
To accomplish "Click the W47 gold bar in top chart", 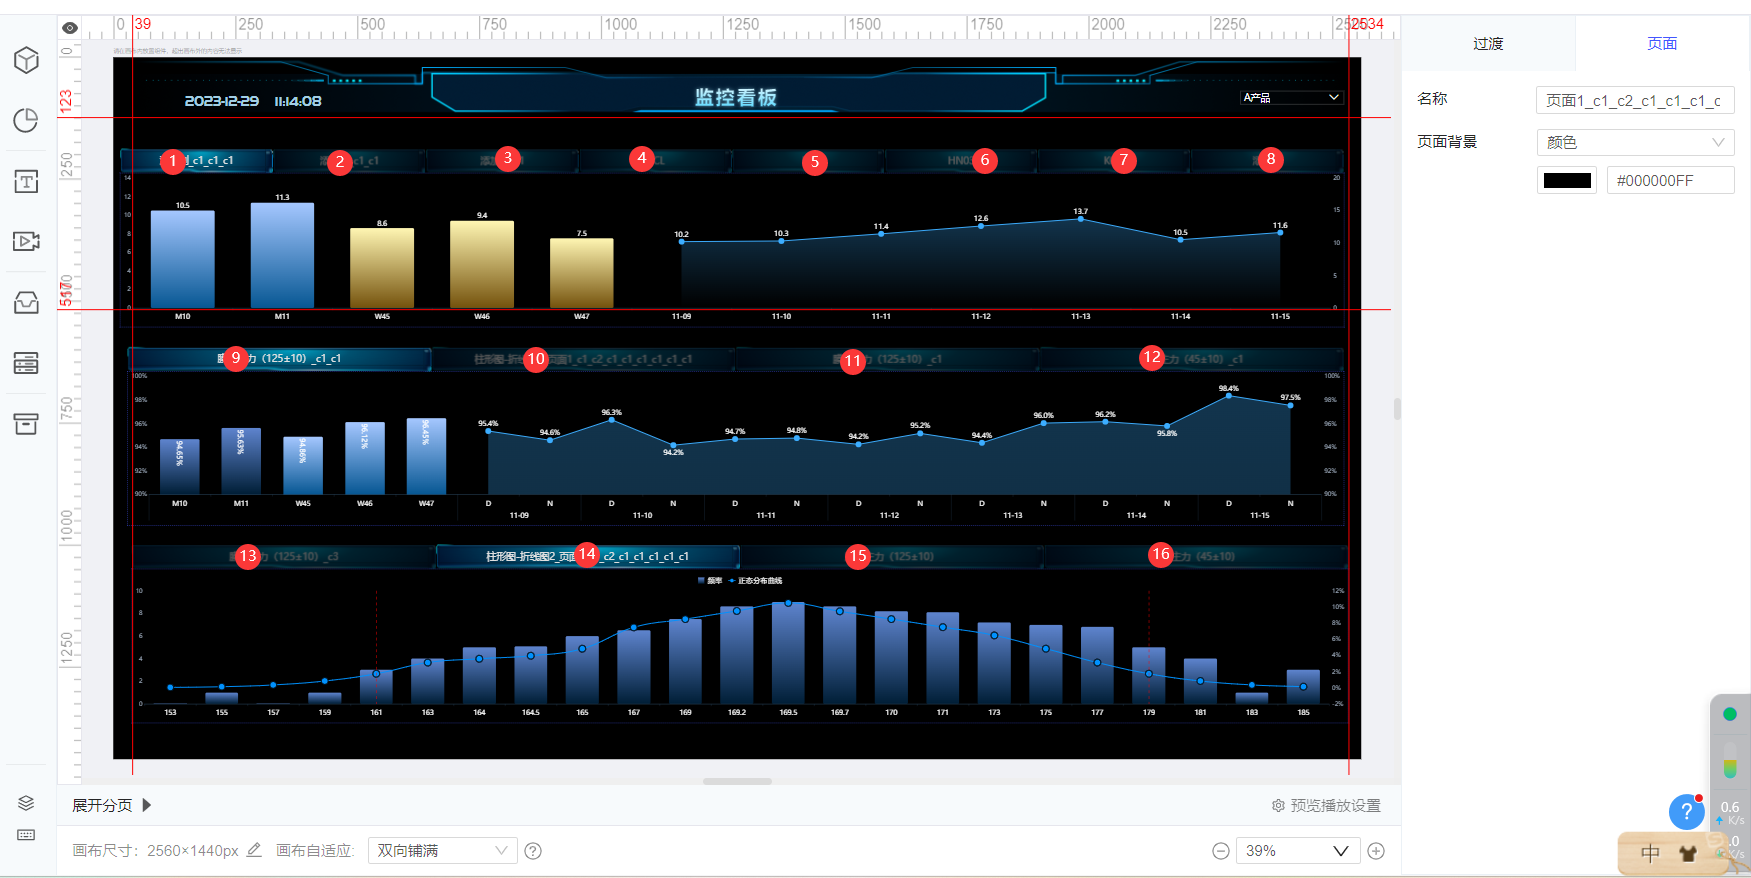I will [581, 273].
